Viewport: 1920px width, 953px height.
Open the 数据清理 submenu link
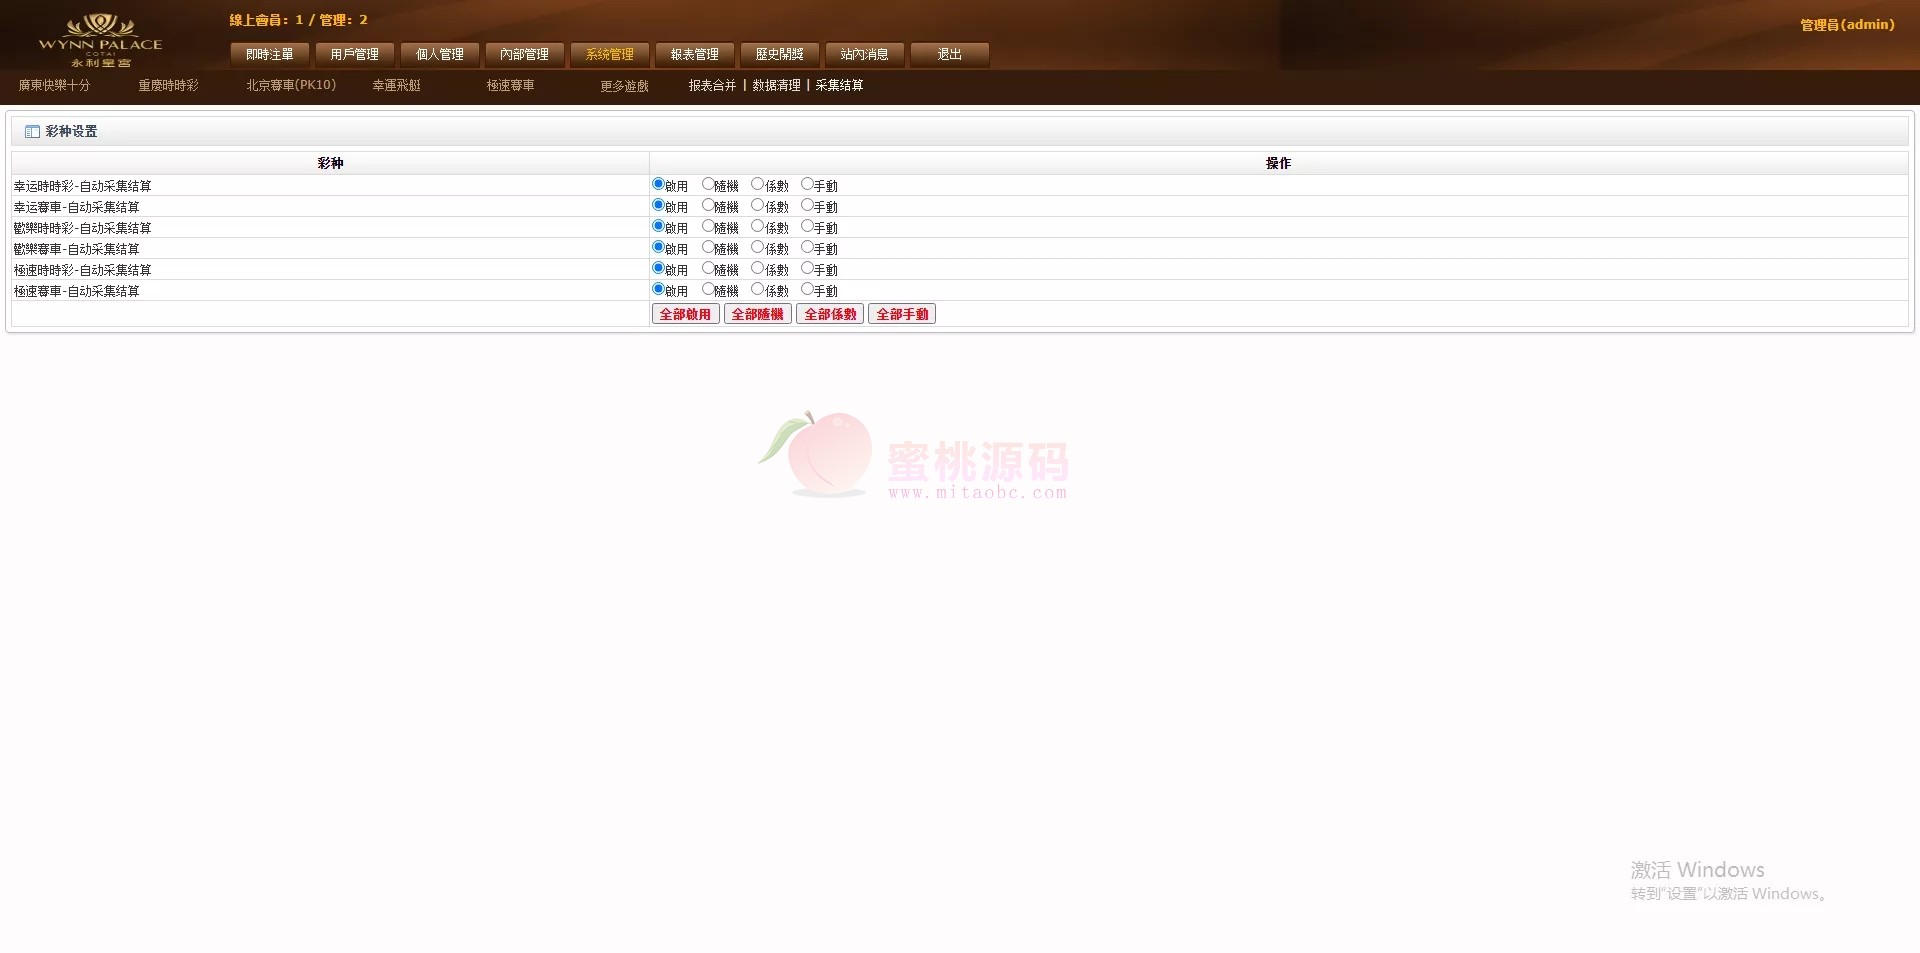coord(776,86)
